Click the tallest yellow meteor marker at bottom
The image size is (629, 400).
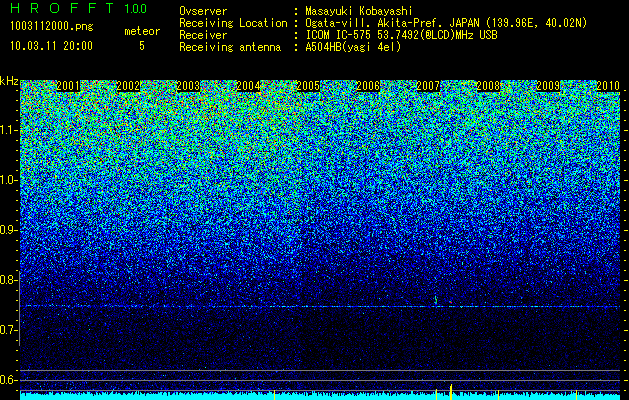coord(451,392)
